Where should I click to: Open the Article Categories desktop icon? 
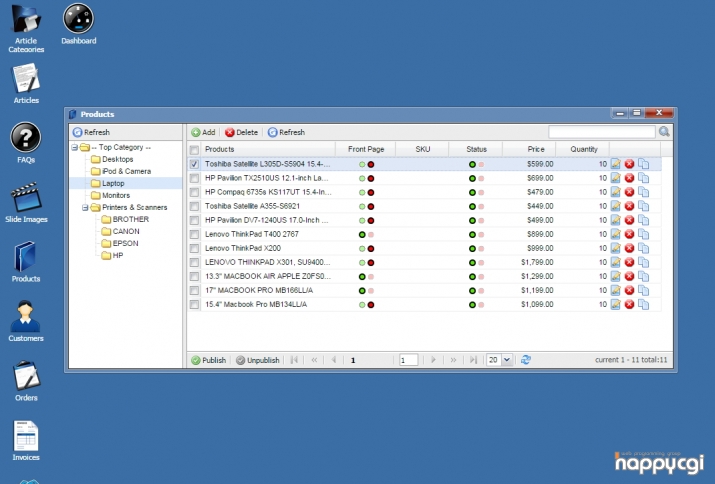point(26,28)
